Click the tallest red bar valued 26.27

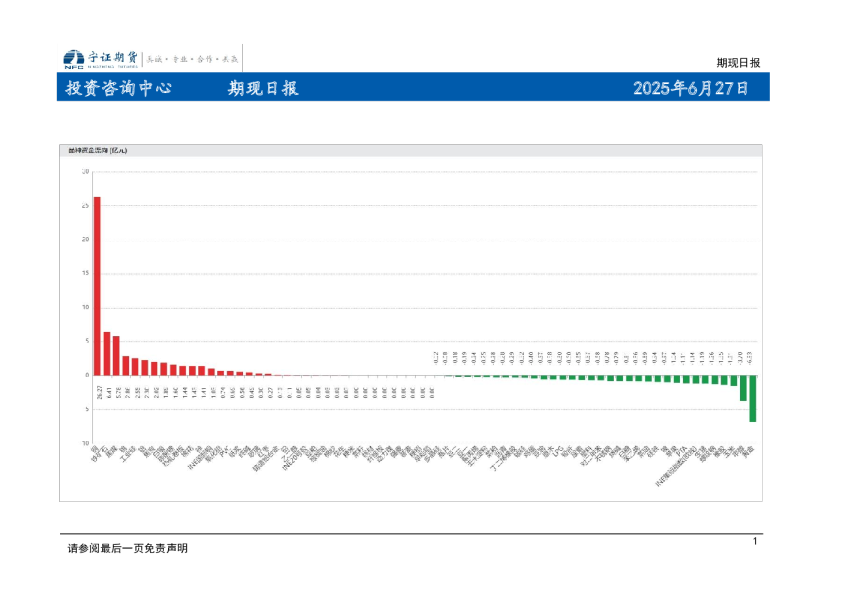pos(97,286)
